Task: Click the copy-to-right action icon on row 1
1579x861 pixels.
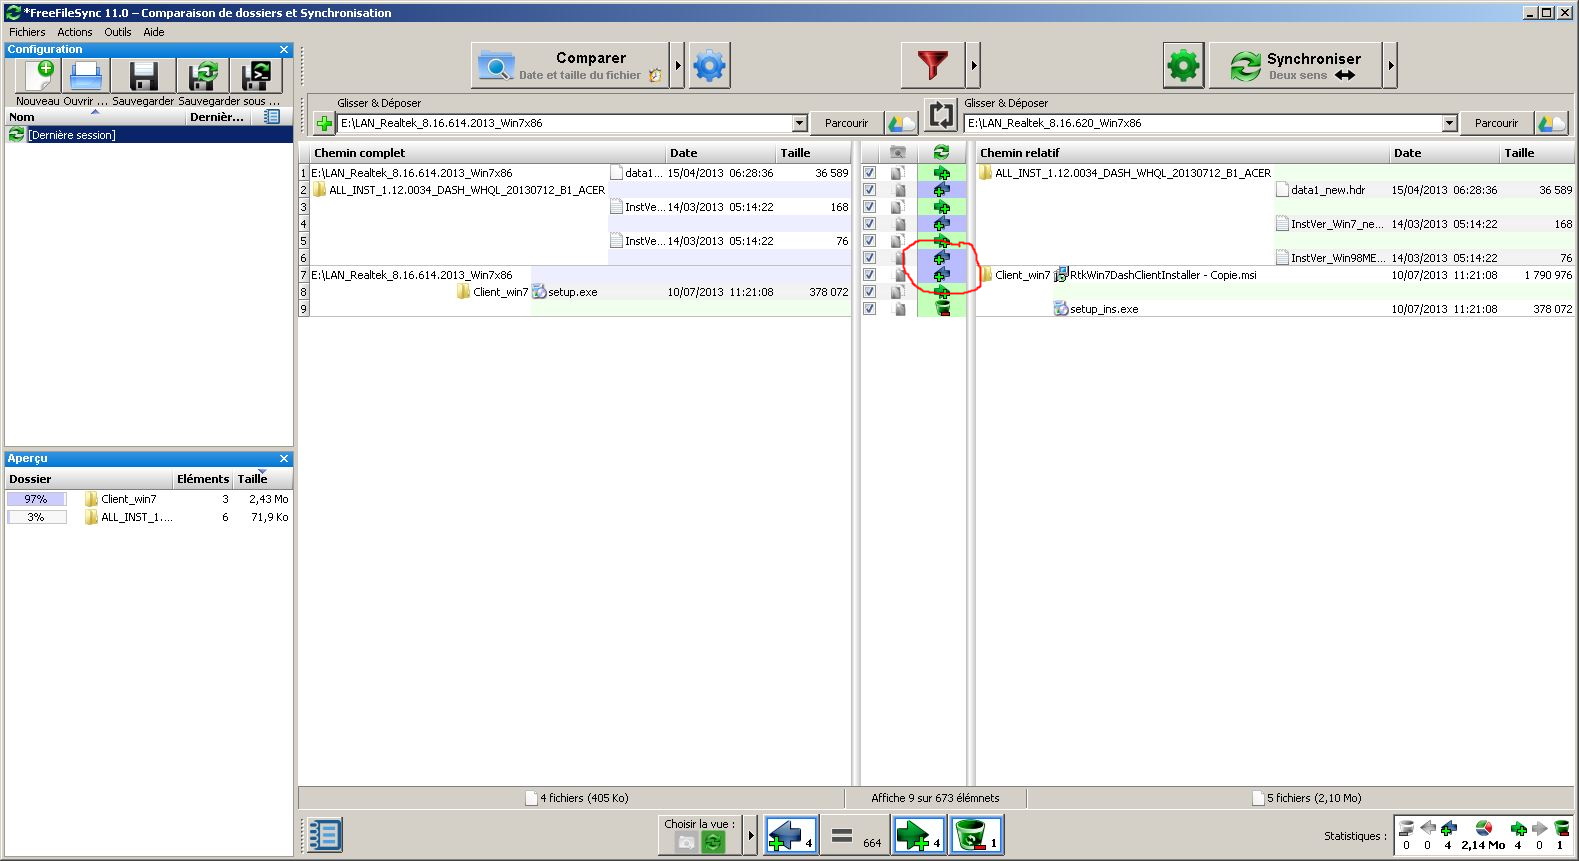Action: (x=941, y=173)
